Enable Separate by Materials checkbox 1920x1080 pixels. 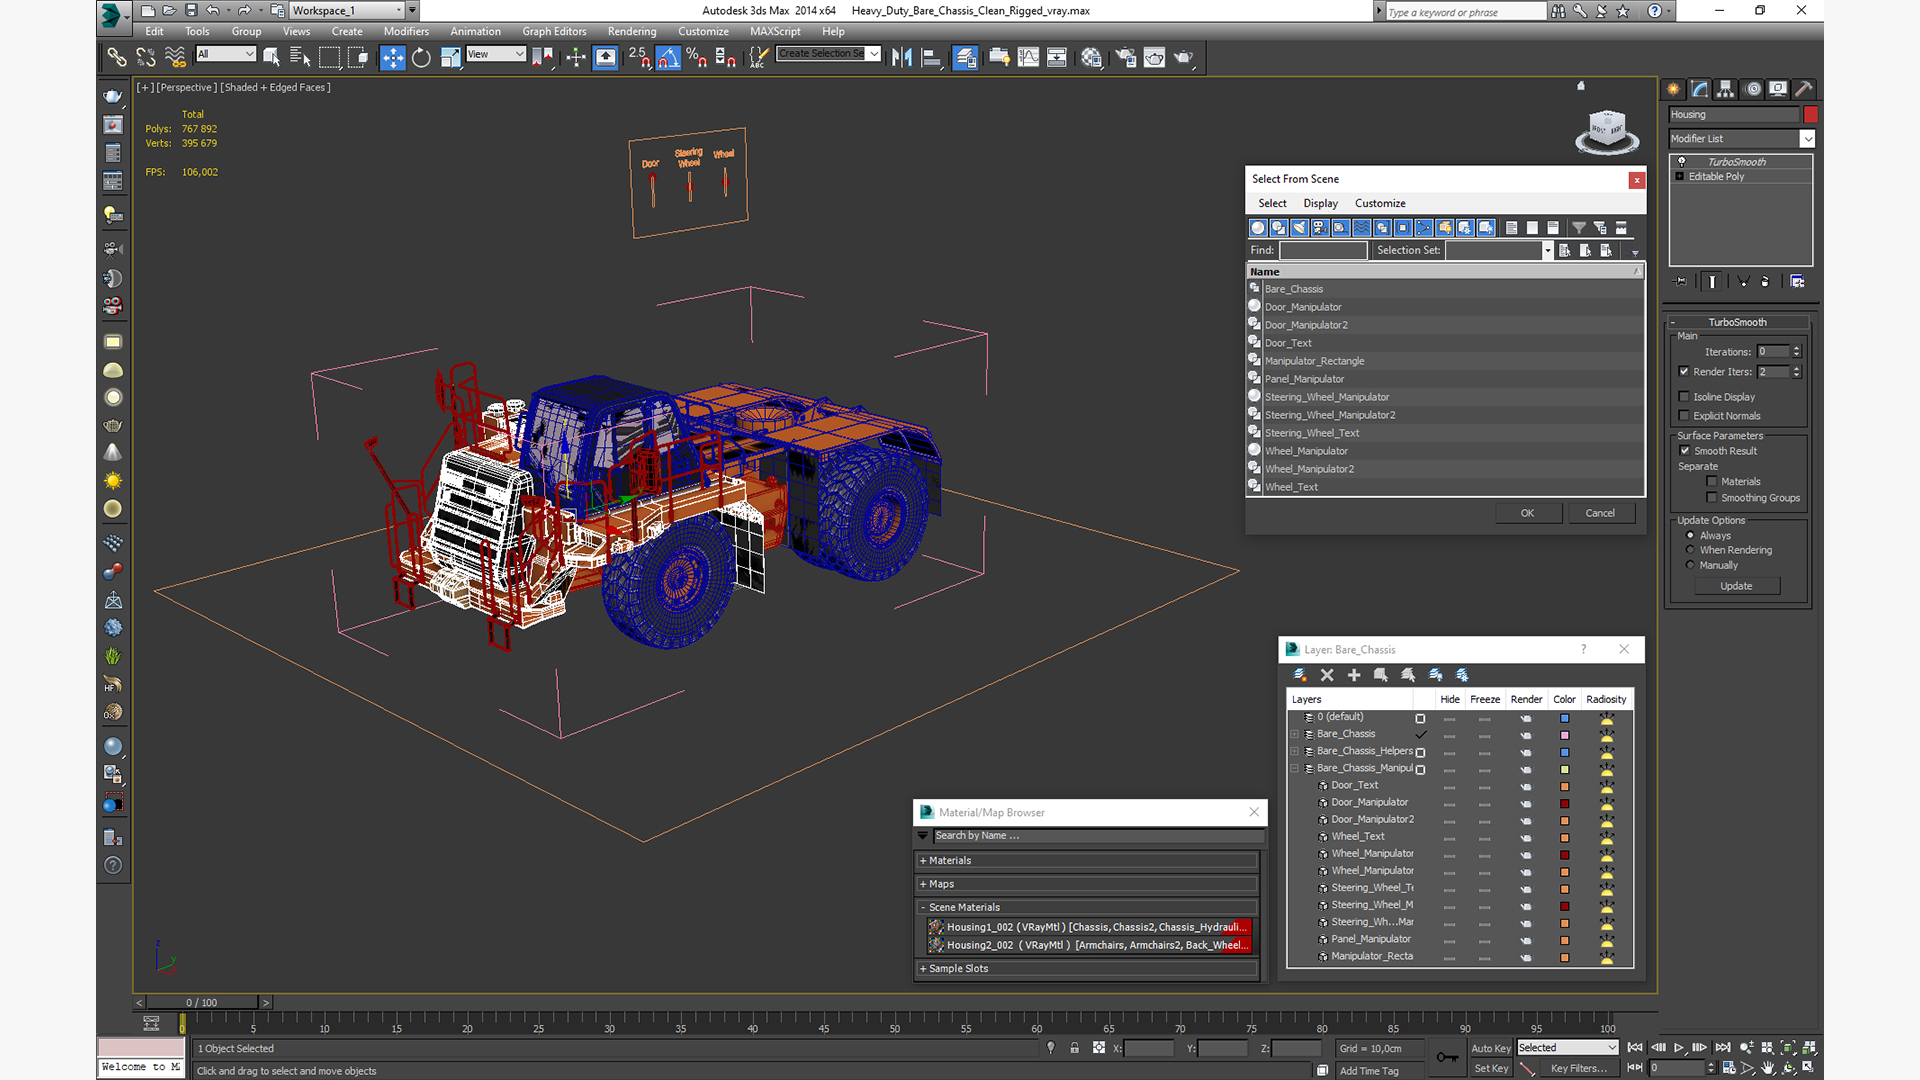pos(1712,482)
